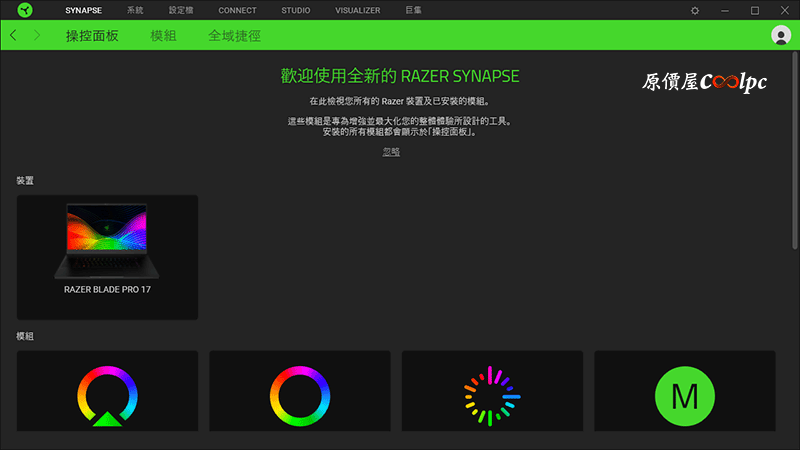The width and height of the screenshot is (800, 450).
Task: Open the Chroma Connect module icon with triangle
Action: point(107,396)
